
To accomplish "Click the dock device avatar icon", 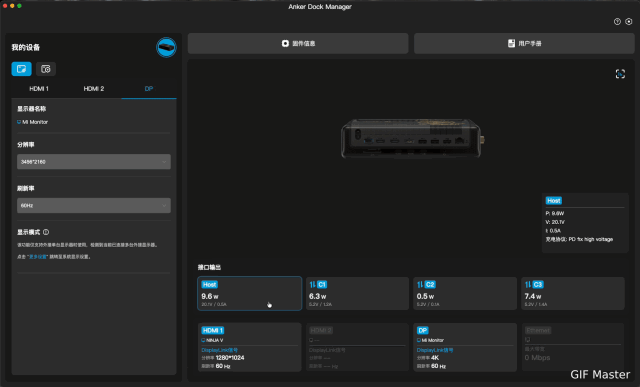I will click(166, 47).
